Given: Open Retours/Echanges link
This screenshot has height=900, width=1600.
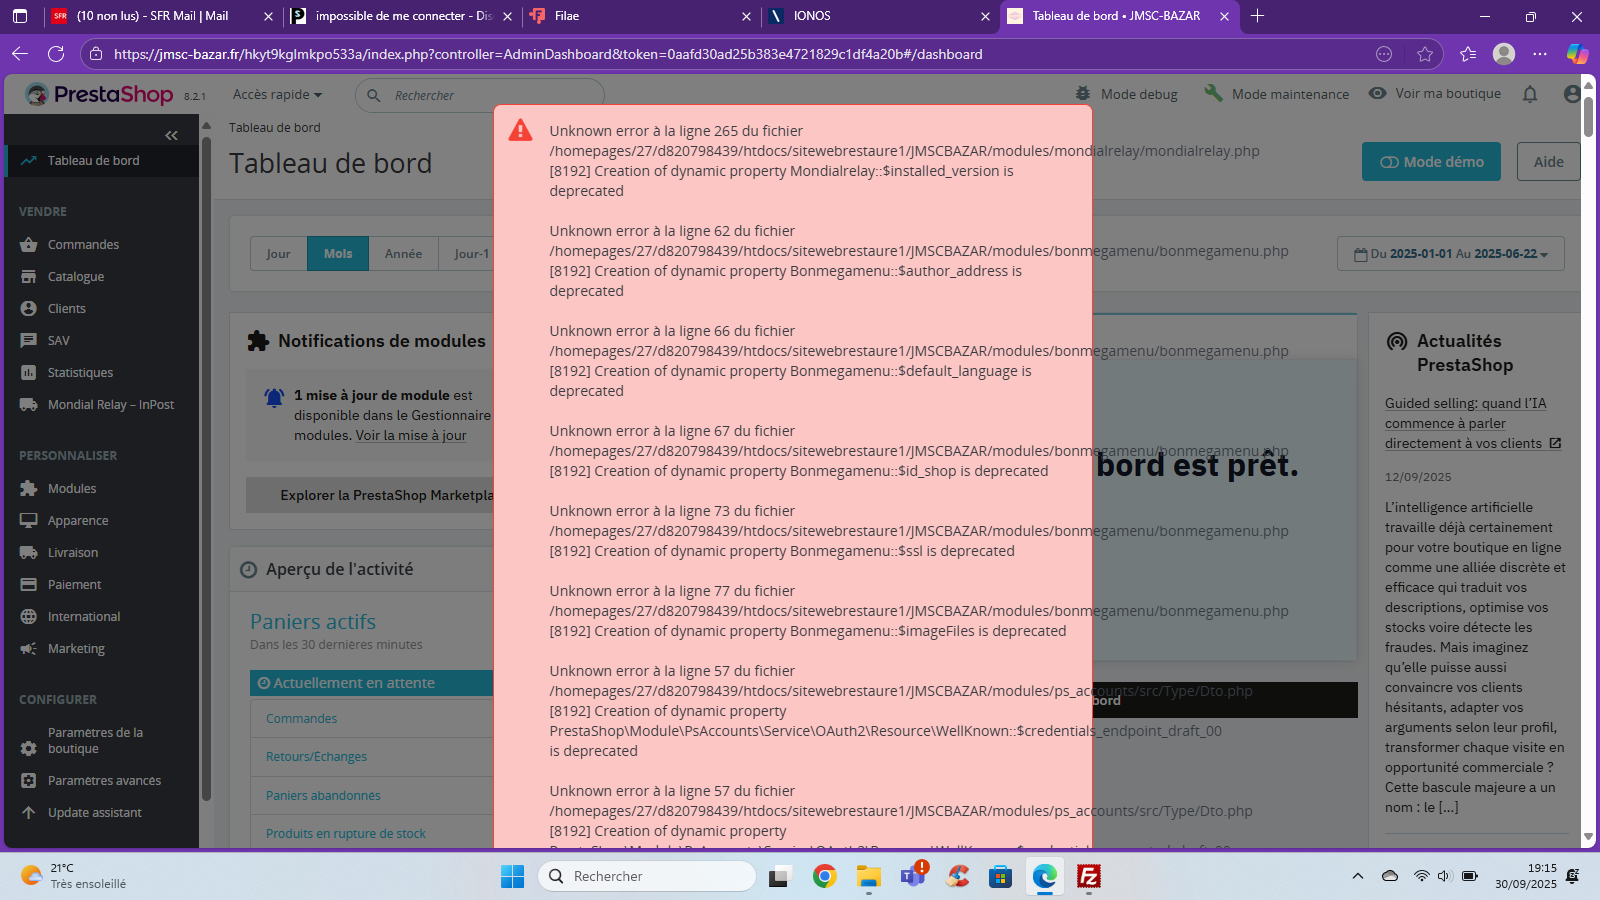Looking at the screenshot, I should coord(316,757).
